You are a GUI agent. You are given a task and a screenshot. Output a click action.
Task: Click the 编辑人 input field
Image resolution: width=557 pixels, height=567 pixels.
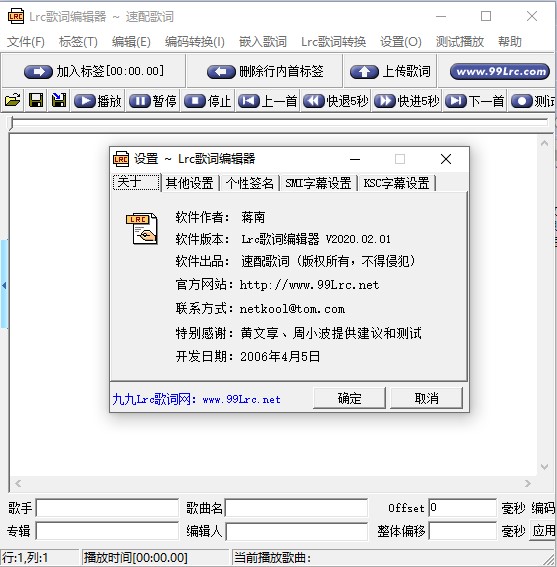tap(297, 532)
